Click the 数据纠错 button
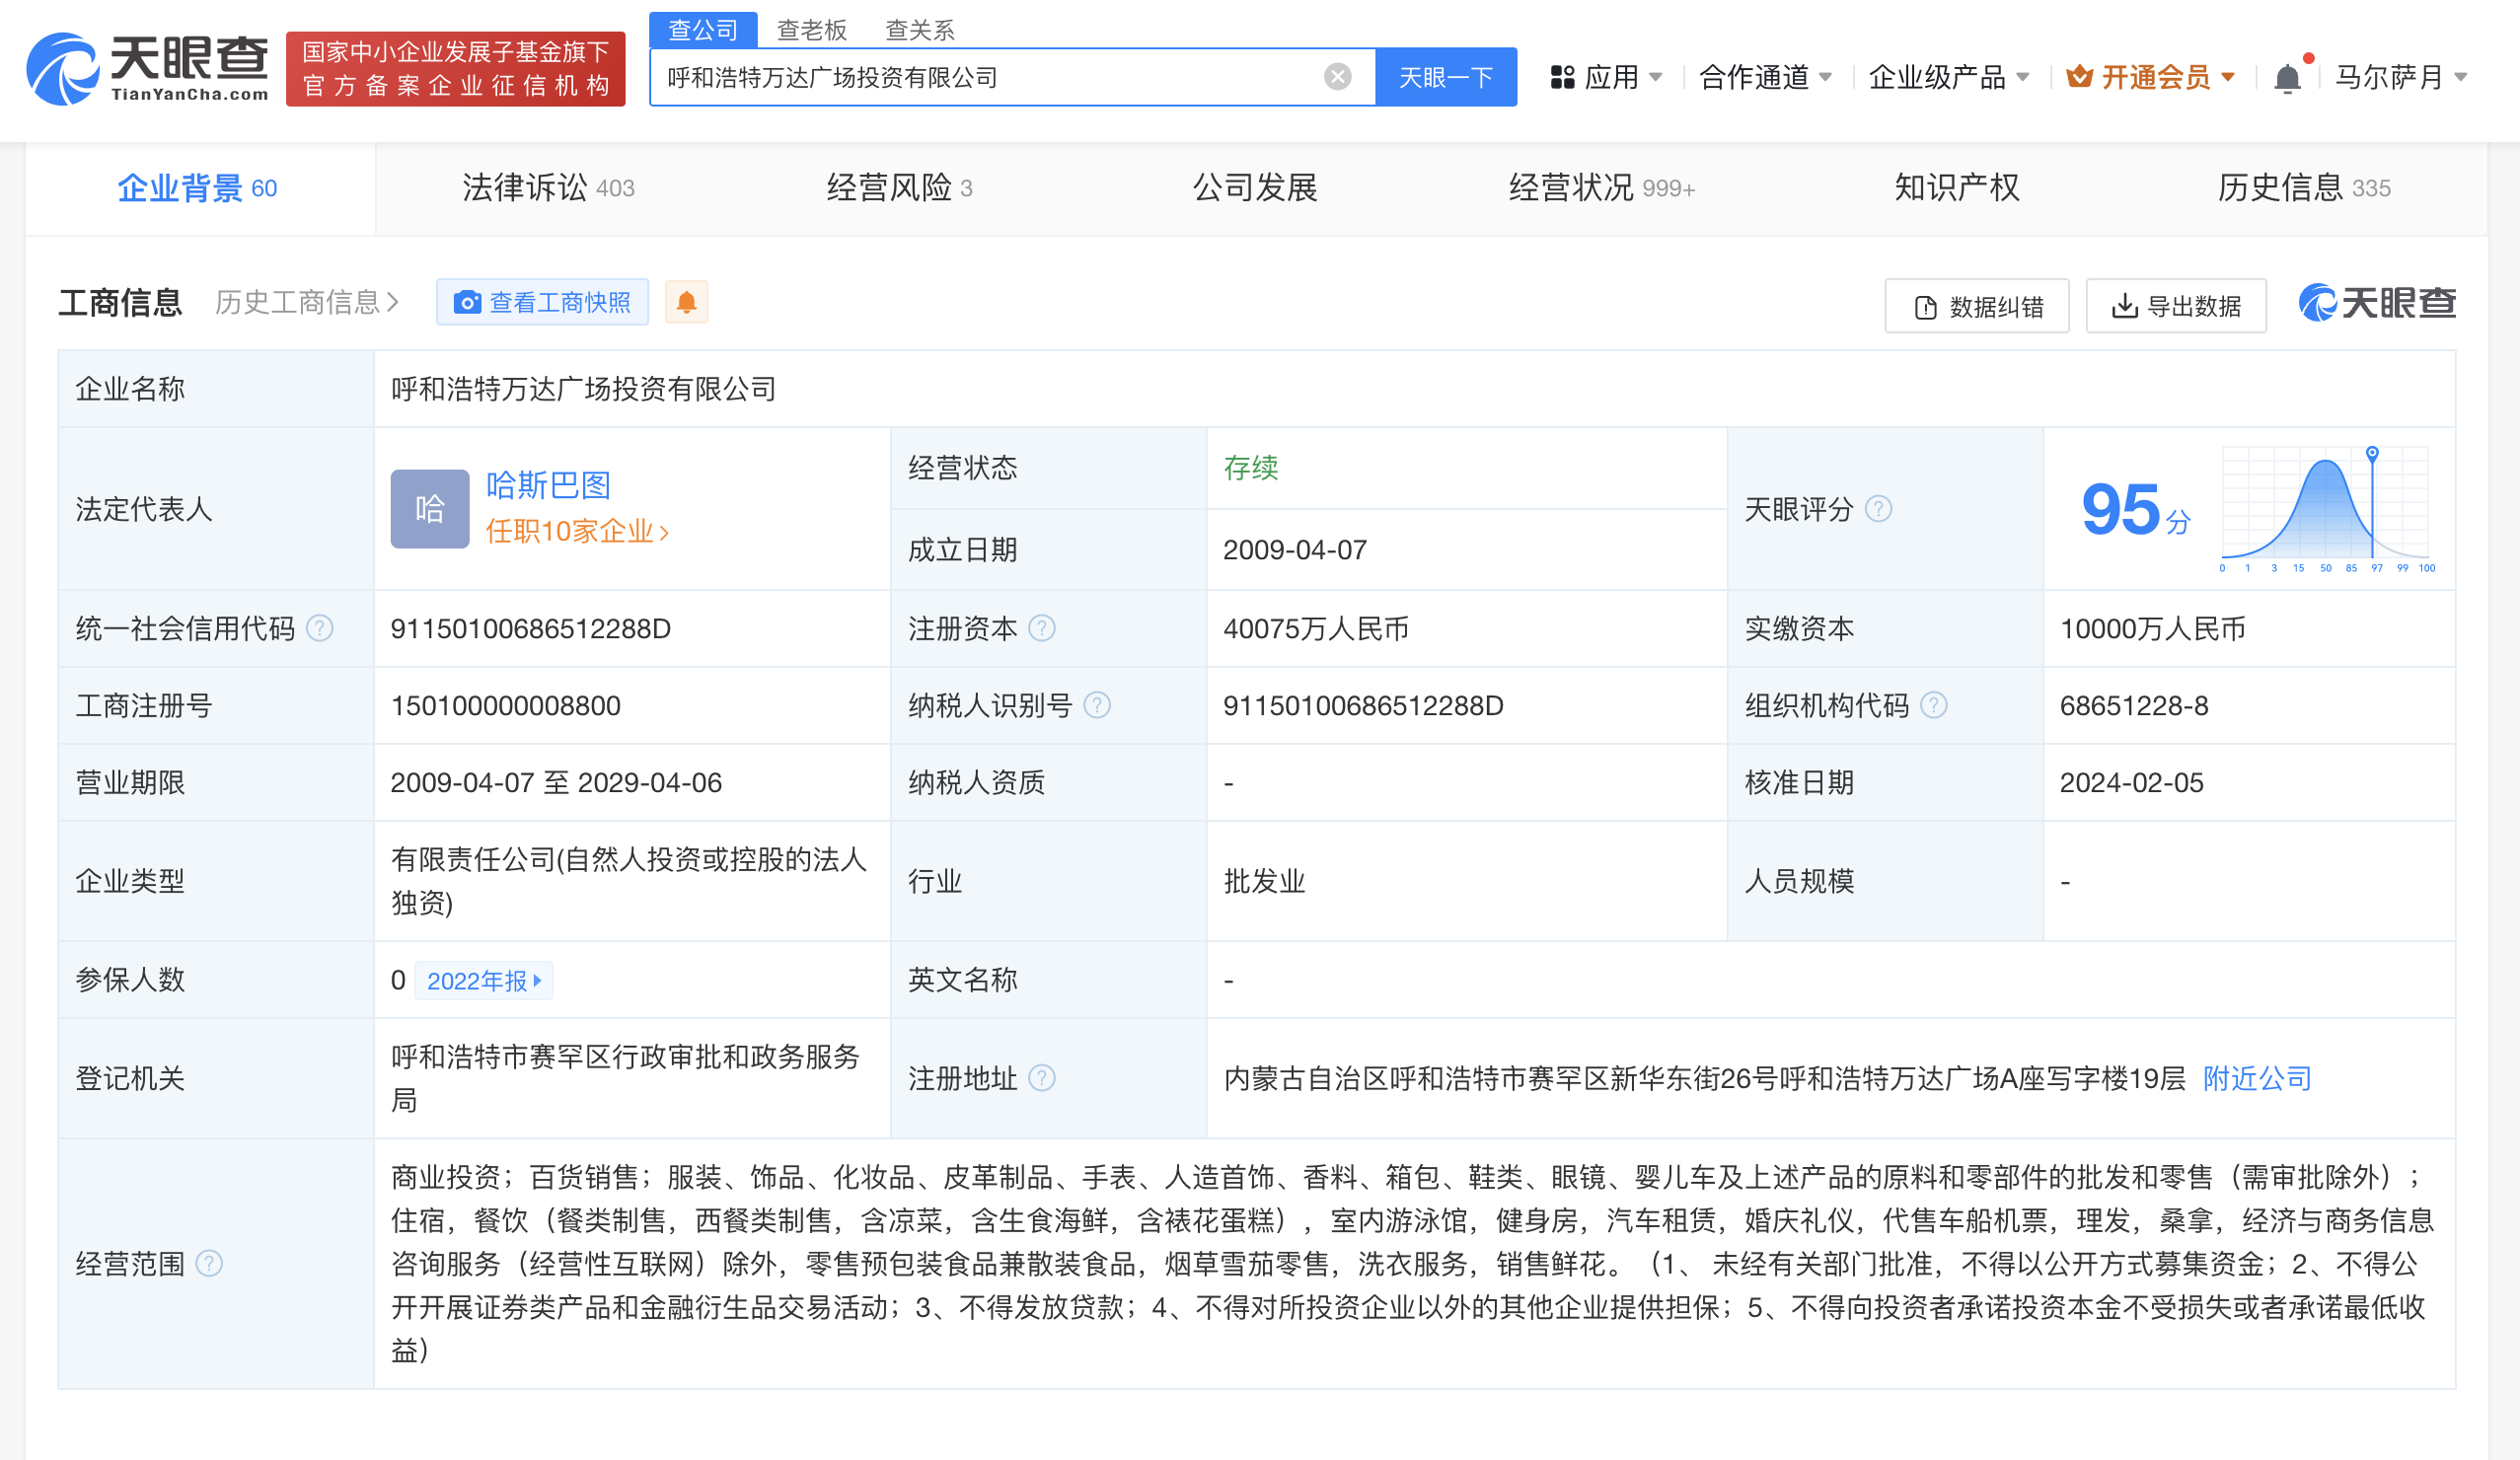This screenshot has height=1460, width=2520. click(1977, 306)
